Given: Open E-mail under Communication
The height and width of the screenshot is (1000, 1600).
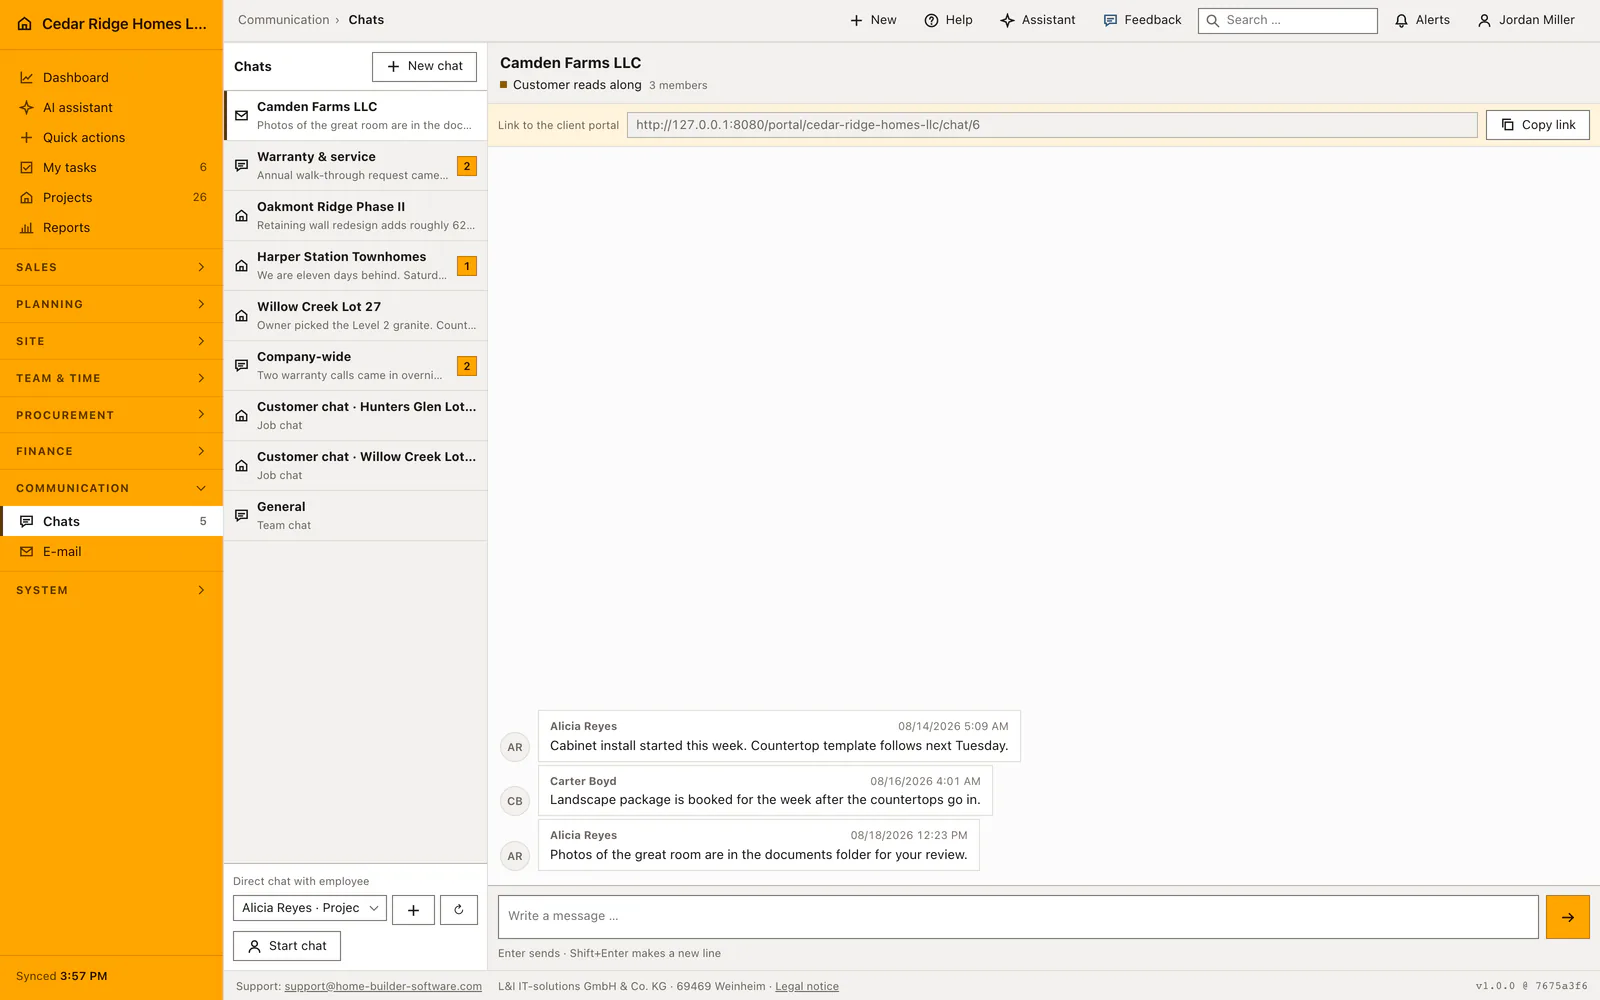Looking at the screenshot, I should (x=111, y=551).
